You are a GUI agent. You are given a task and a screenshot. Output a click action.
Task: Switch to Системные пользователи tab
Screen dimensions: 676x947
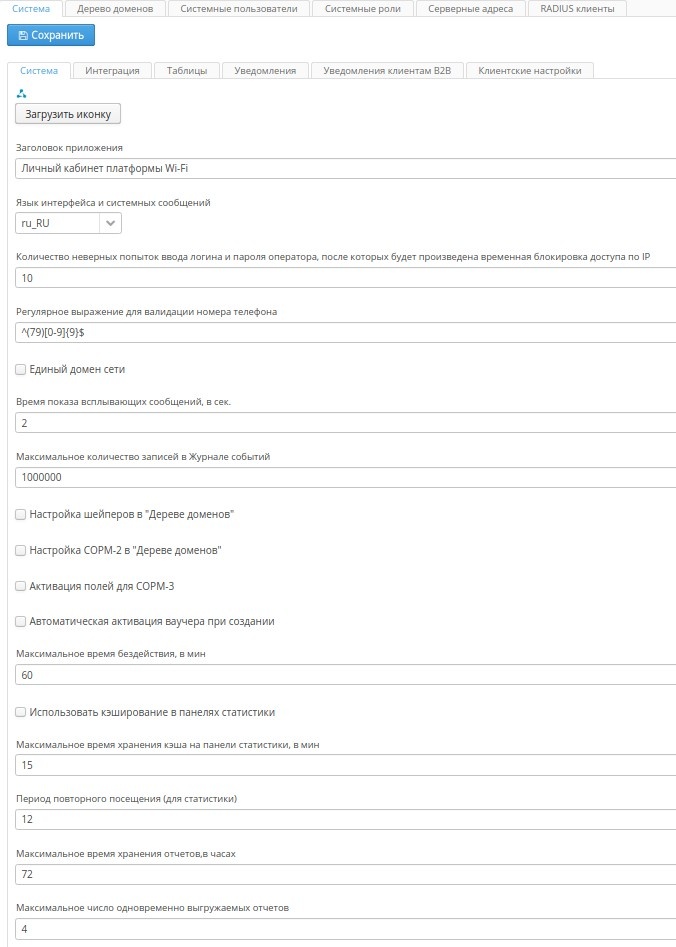coord(239,9)
